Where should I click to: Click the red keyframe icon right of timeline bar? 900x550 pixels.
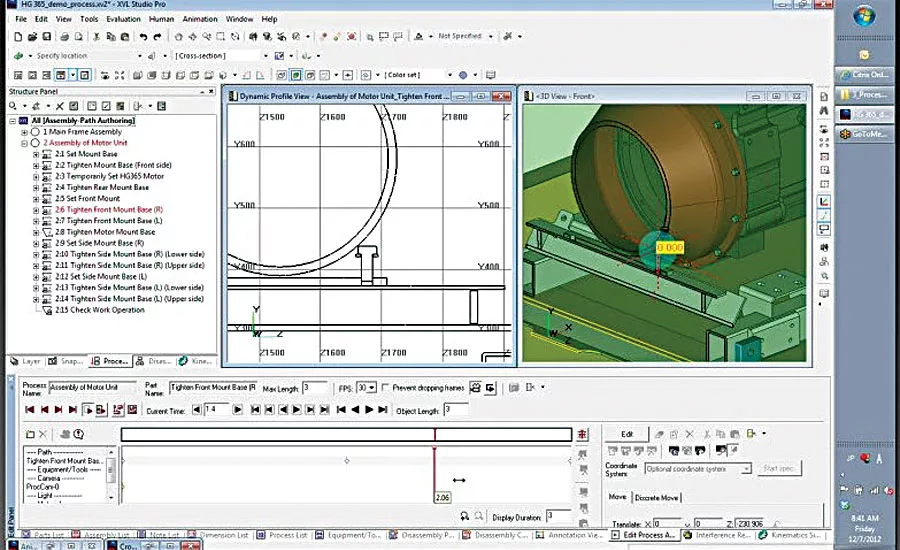(x=583, y=434)
